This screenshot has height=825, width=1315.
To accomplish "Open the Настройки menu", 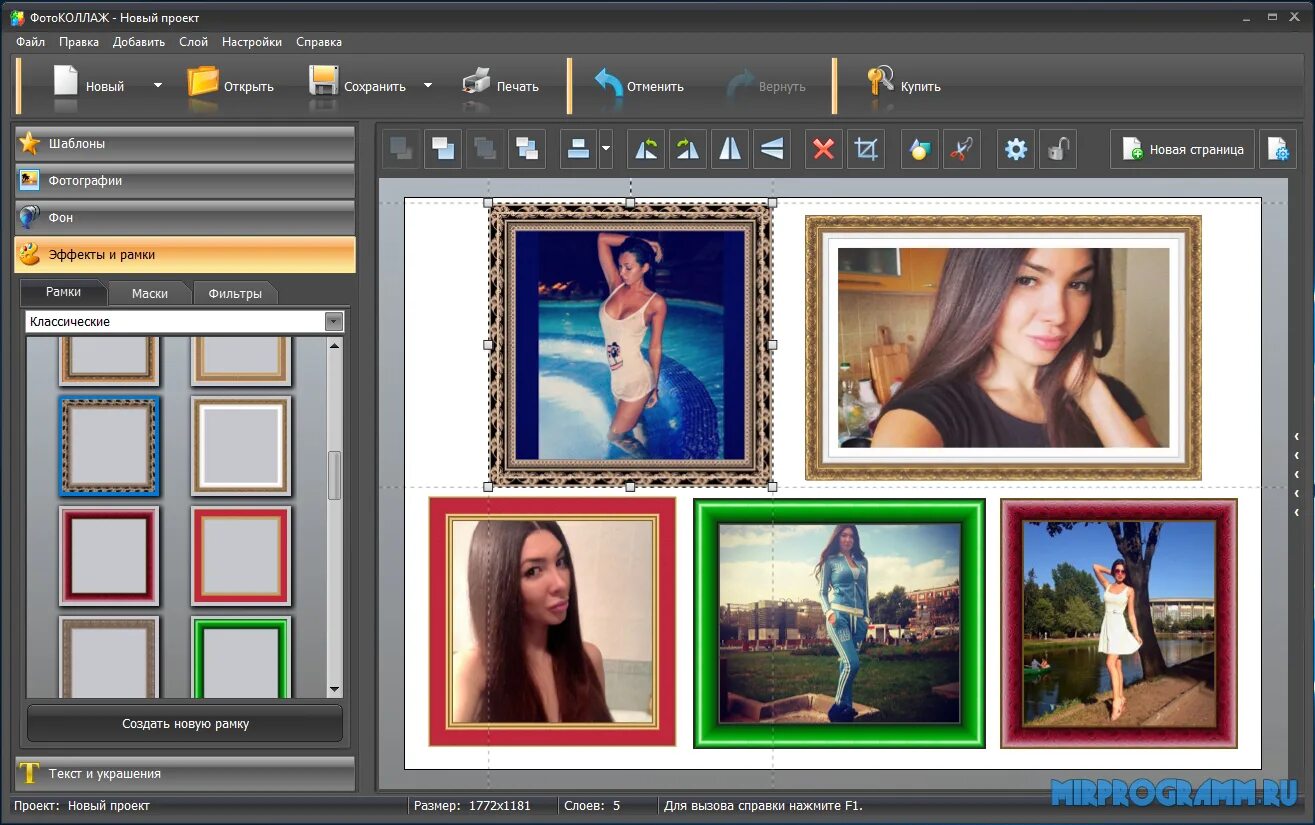I will (x=252, y=42).
